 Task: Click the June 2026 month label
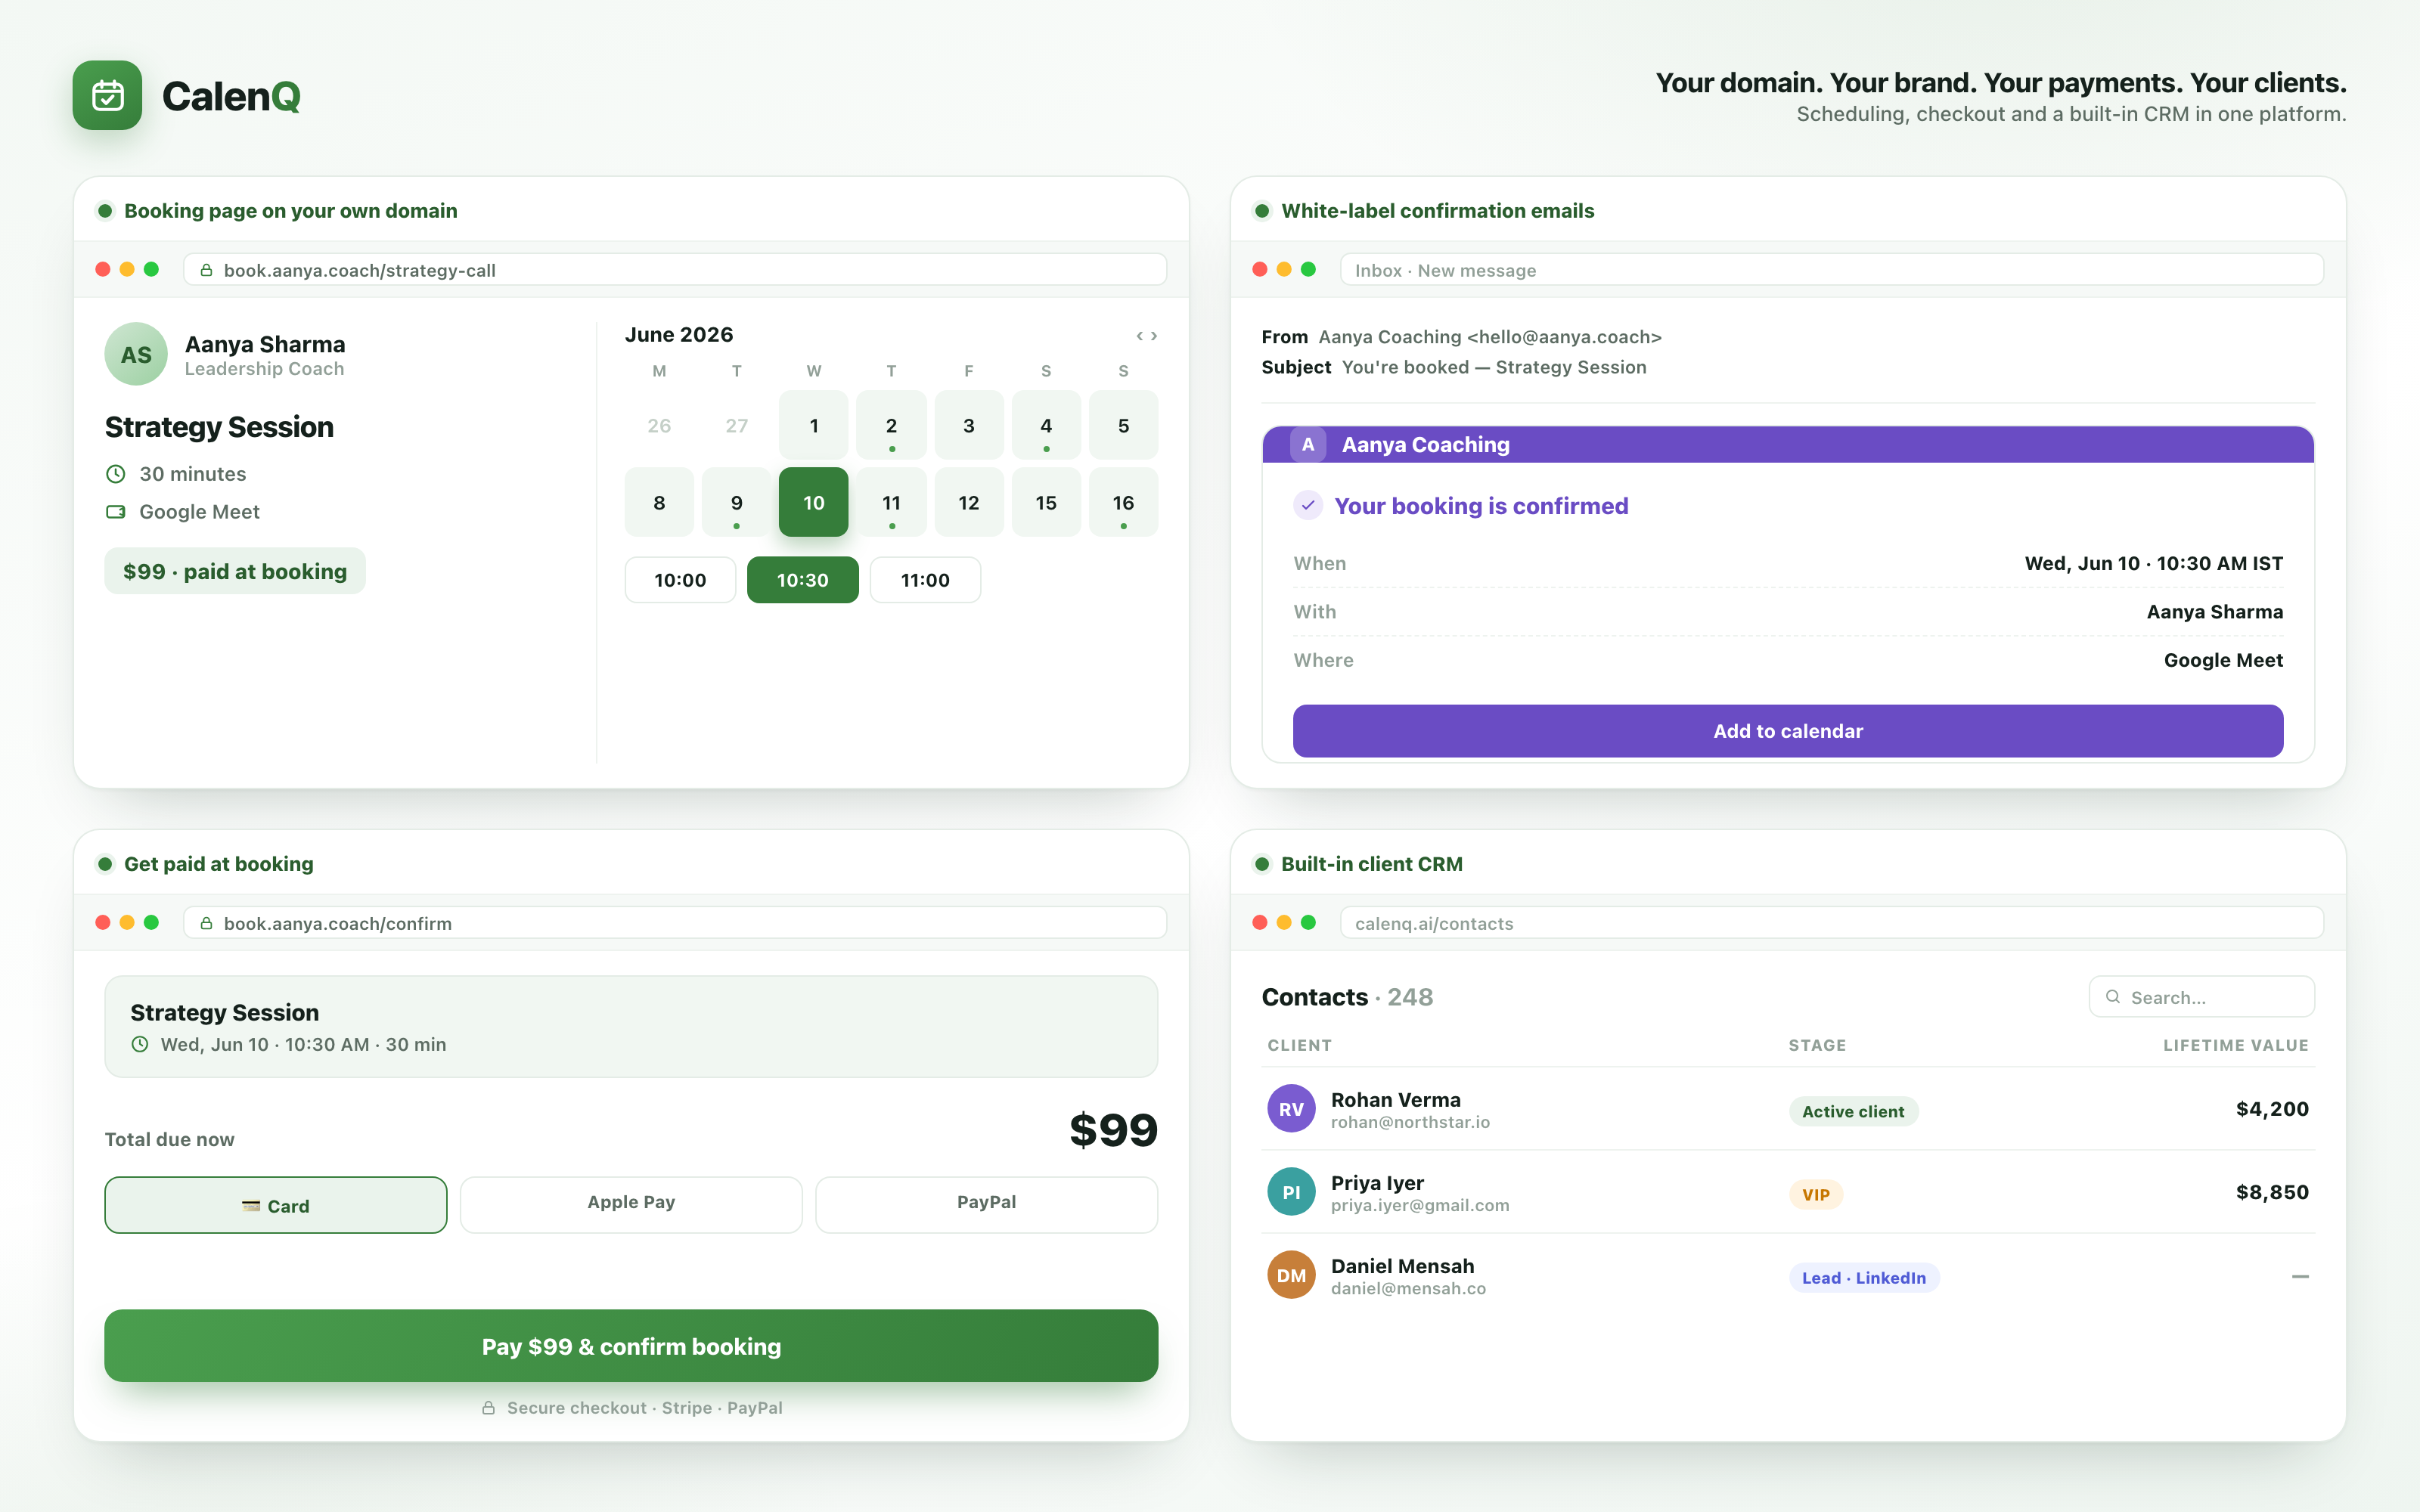pos(679,335)
